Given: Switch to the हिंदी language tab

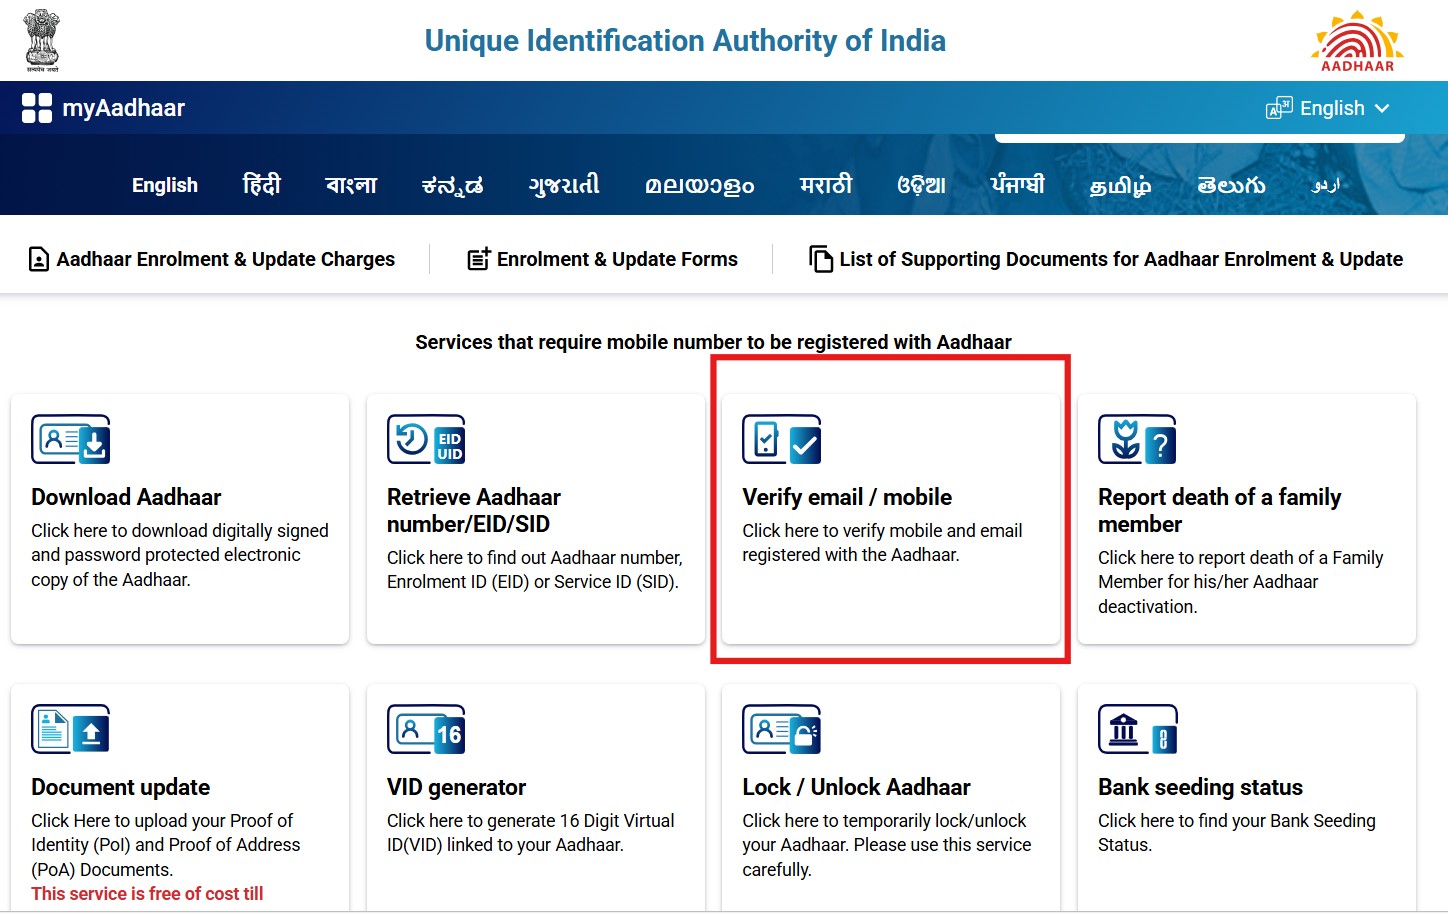Looking at the screenshot, I should 261,184.
